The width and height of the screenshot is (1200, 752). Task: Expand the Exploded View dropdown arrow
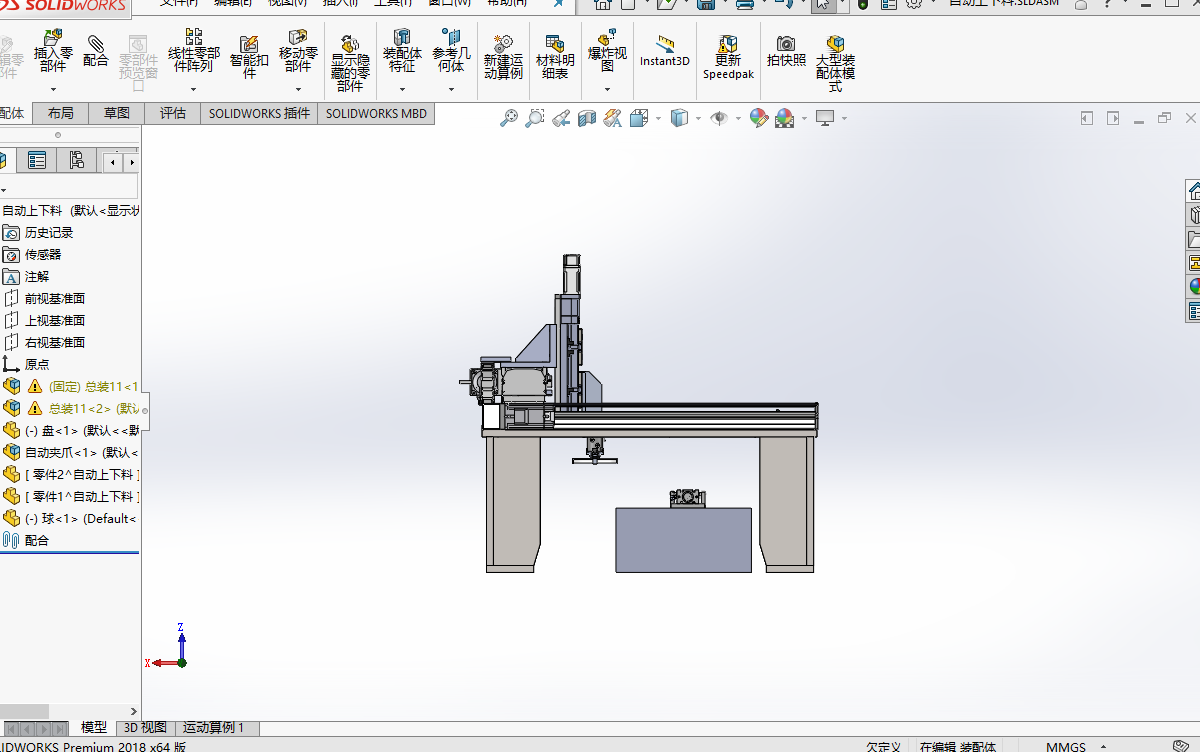click(x=607, y=89)
